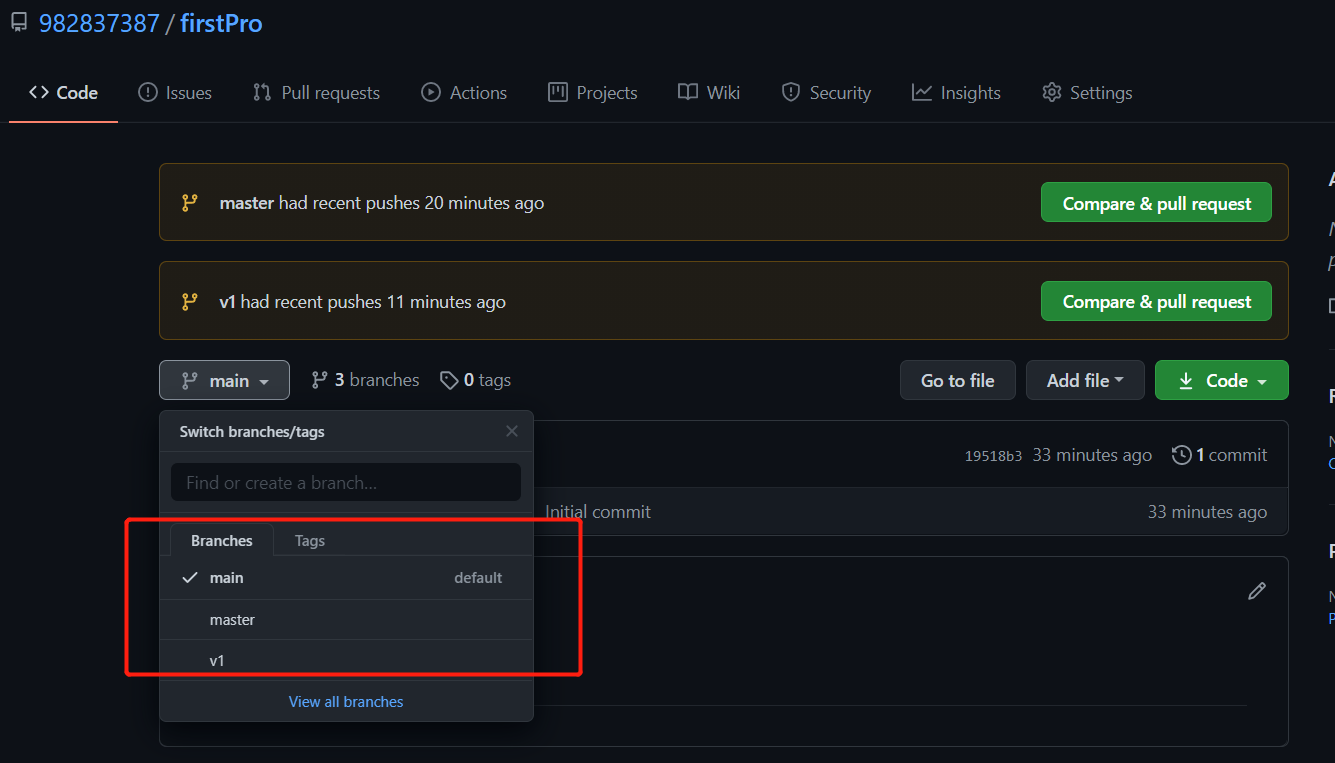Click the Security shield icon

point(791,93)
